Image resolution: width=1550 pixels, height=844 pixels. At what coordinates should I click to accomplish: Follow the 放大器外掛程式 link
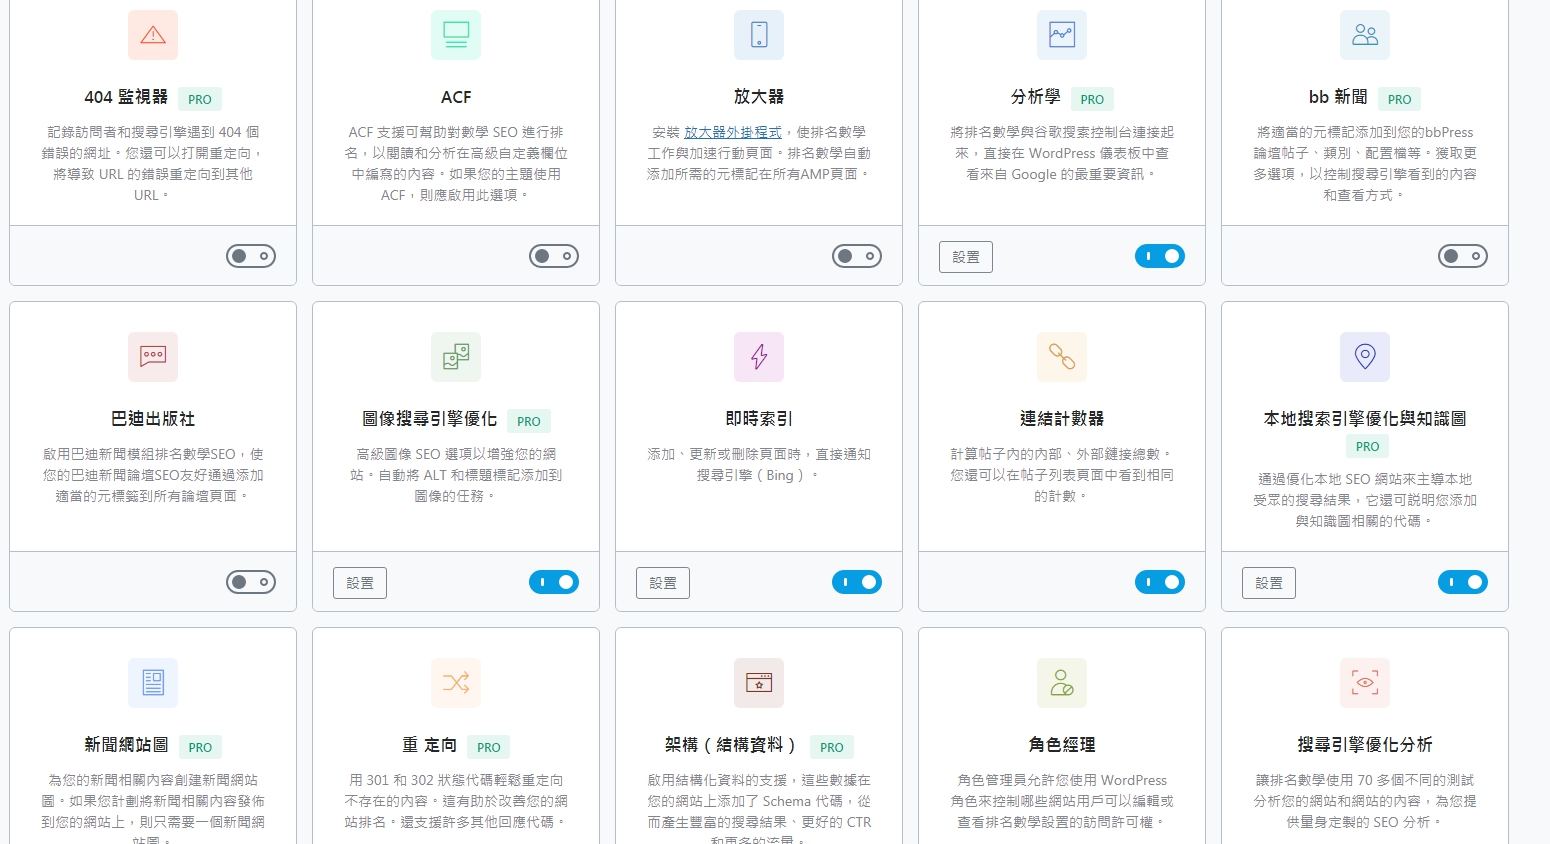tap(733, 132)
